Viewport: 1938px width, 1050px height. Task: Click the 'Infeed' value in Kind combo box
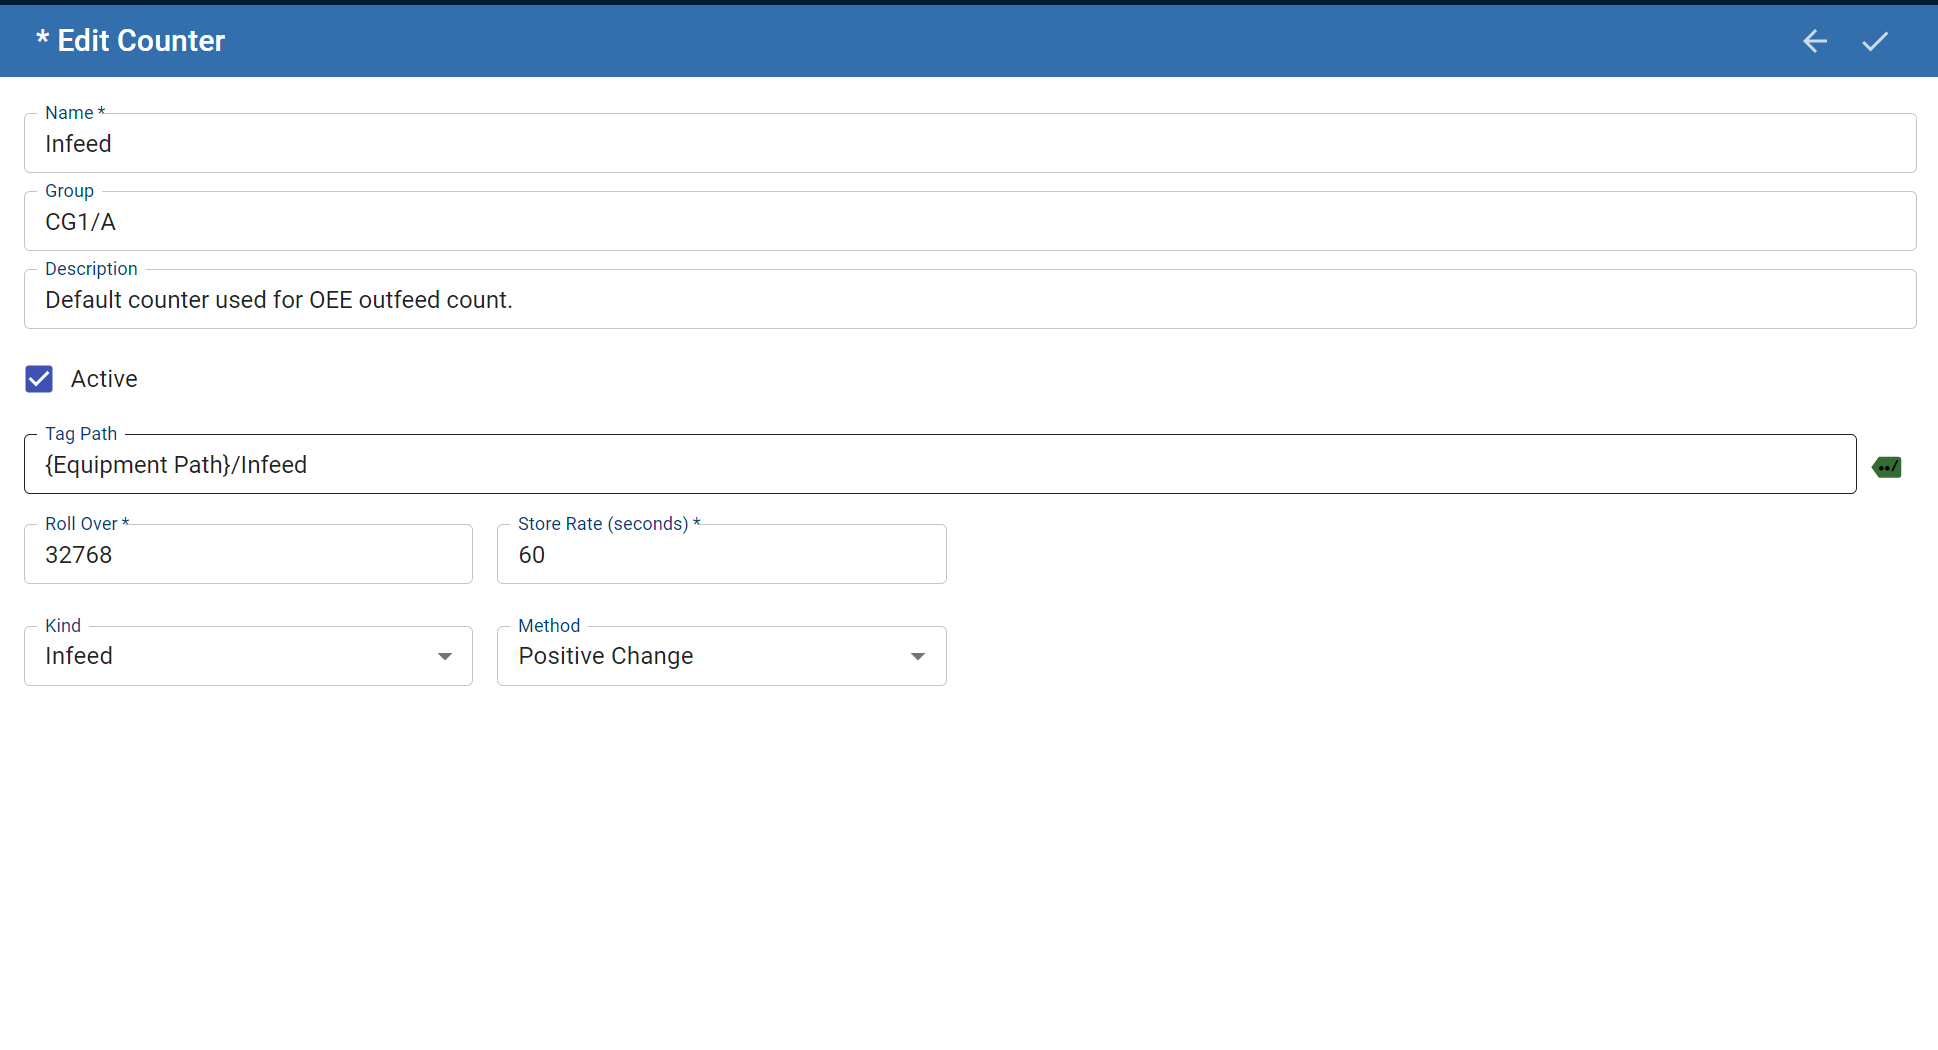point(79,656)
